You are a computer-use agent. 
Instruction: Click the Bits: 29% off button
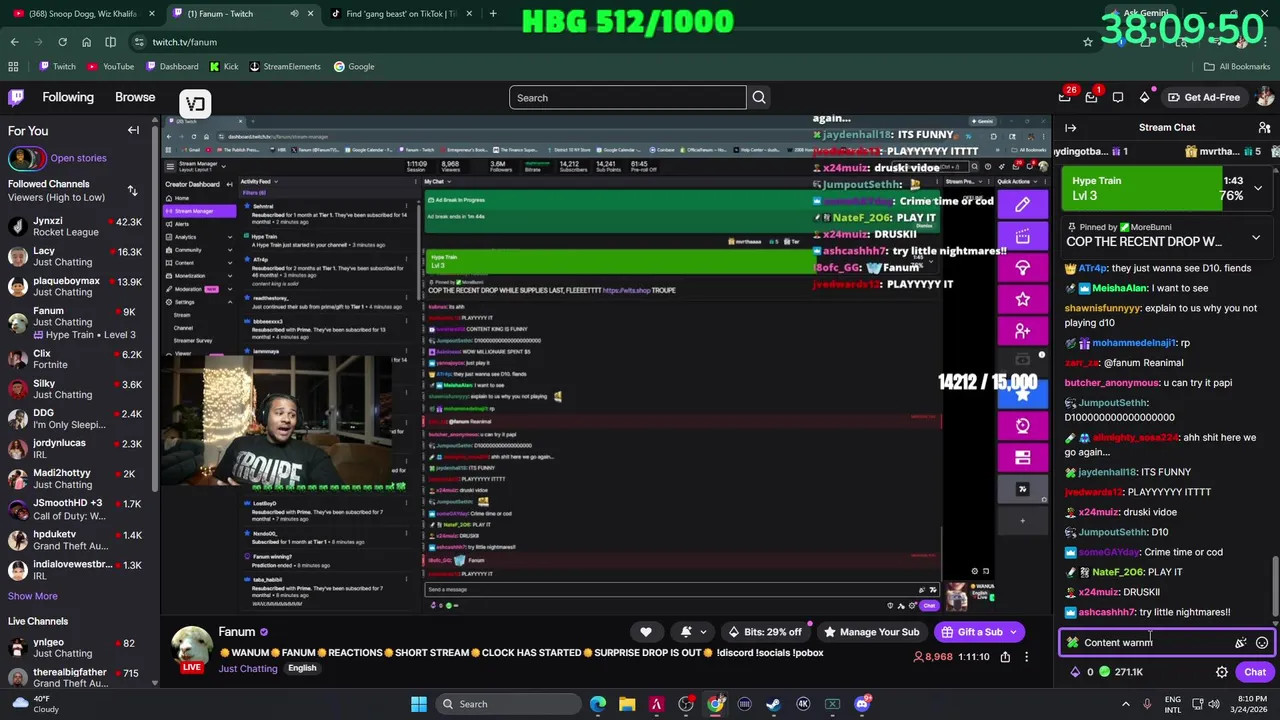coord(765,632)
